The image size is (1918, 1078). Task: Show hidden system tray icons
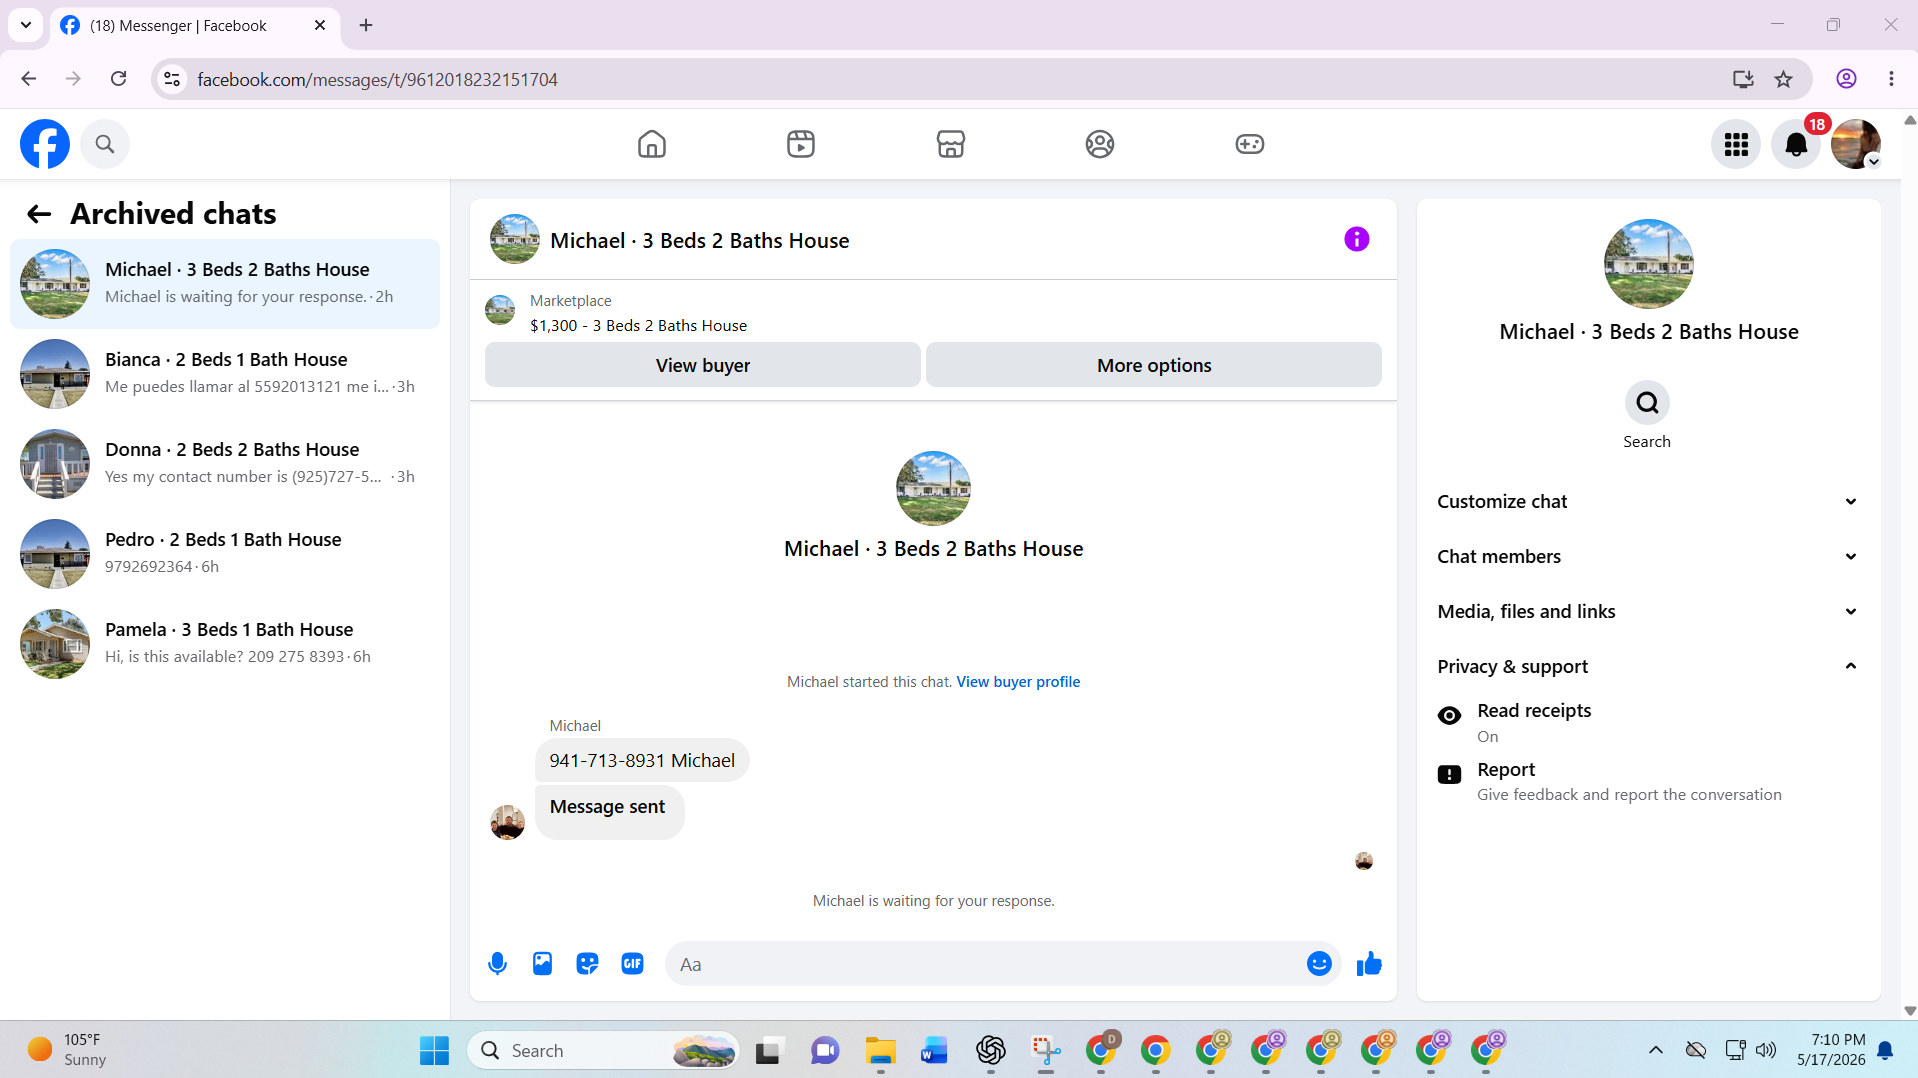click(1656, 1050)
